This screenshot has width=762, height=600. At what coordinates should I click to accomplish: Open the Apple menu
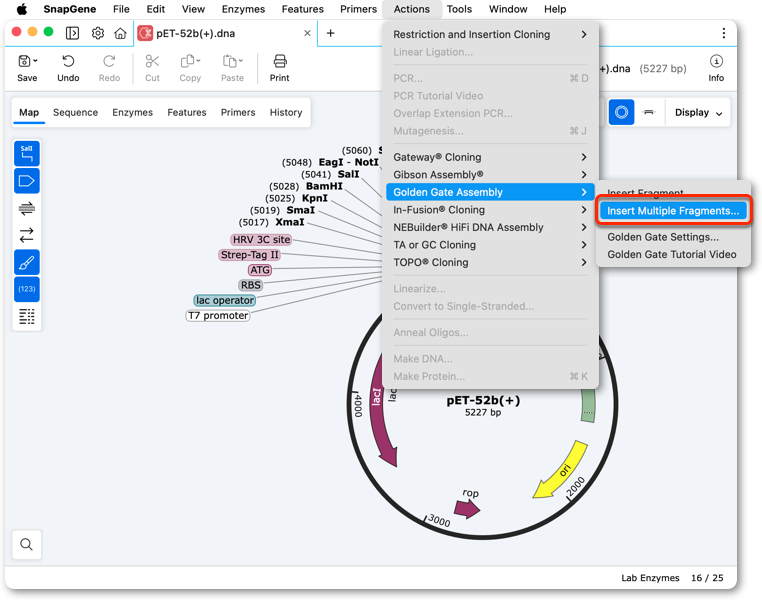tap(21, 9)
